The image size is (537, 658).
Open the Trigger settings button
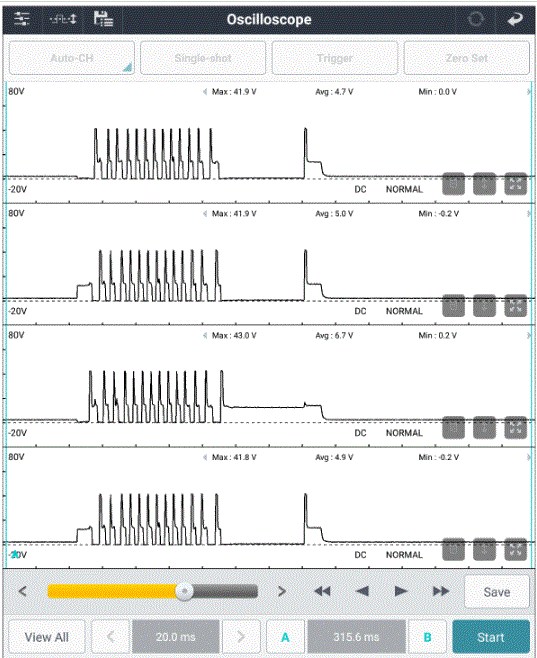pyautogui.click(x=335, y=58)
